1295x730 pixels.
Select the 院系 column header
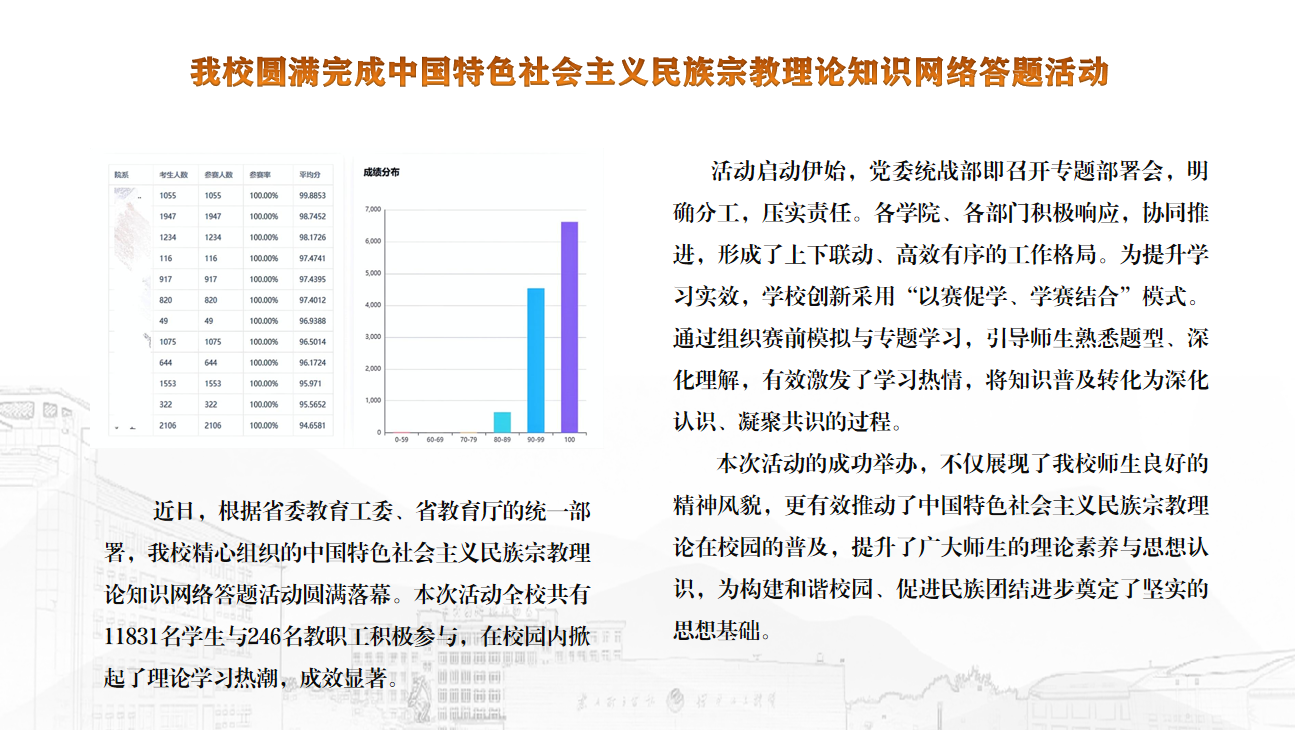coord(121,175)
